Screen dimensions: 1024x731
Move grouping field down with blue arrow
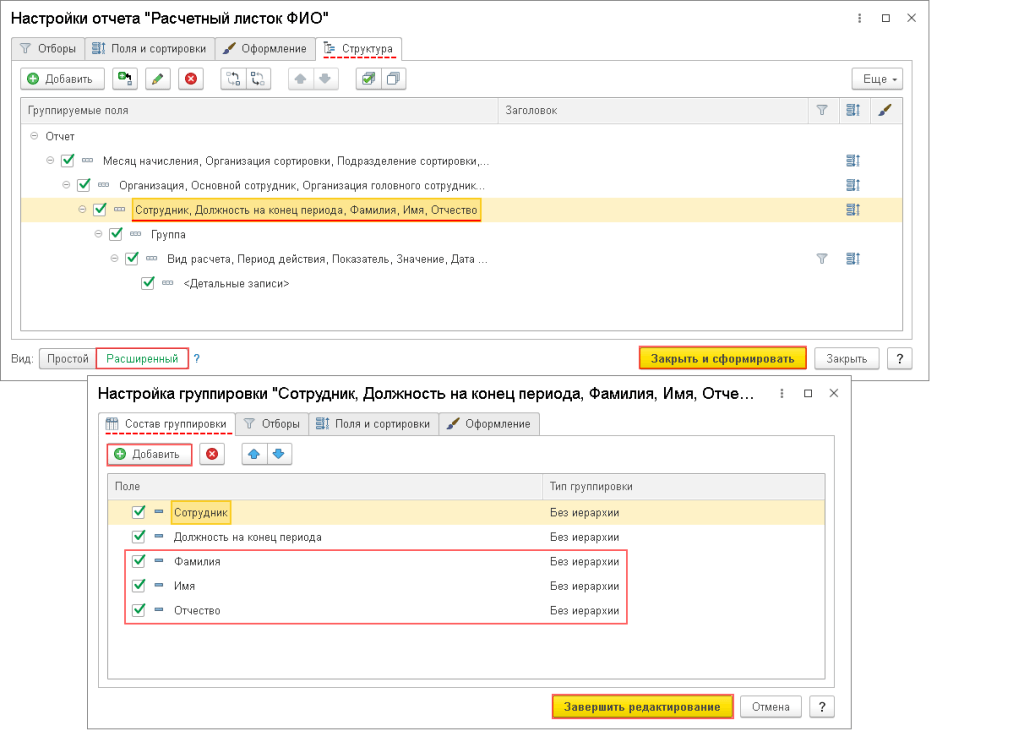[x=279, y=454]
